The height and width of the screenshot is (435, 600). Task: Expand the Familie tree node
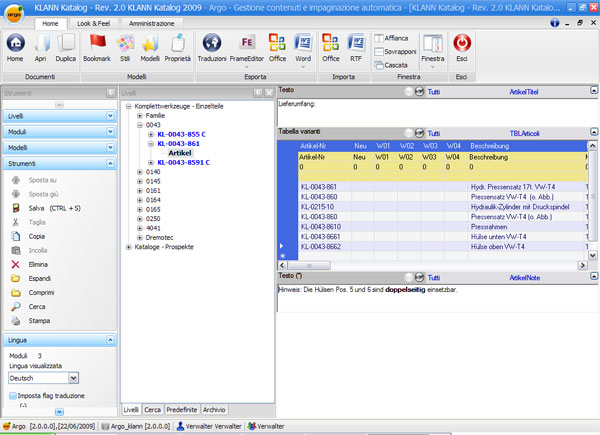coord(140,116)
